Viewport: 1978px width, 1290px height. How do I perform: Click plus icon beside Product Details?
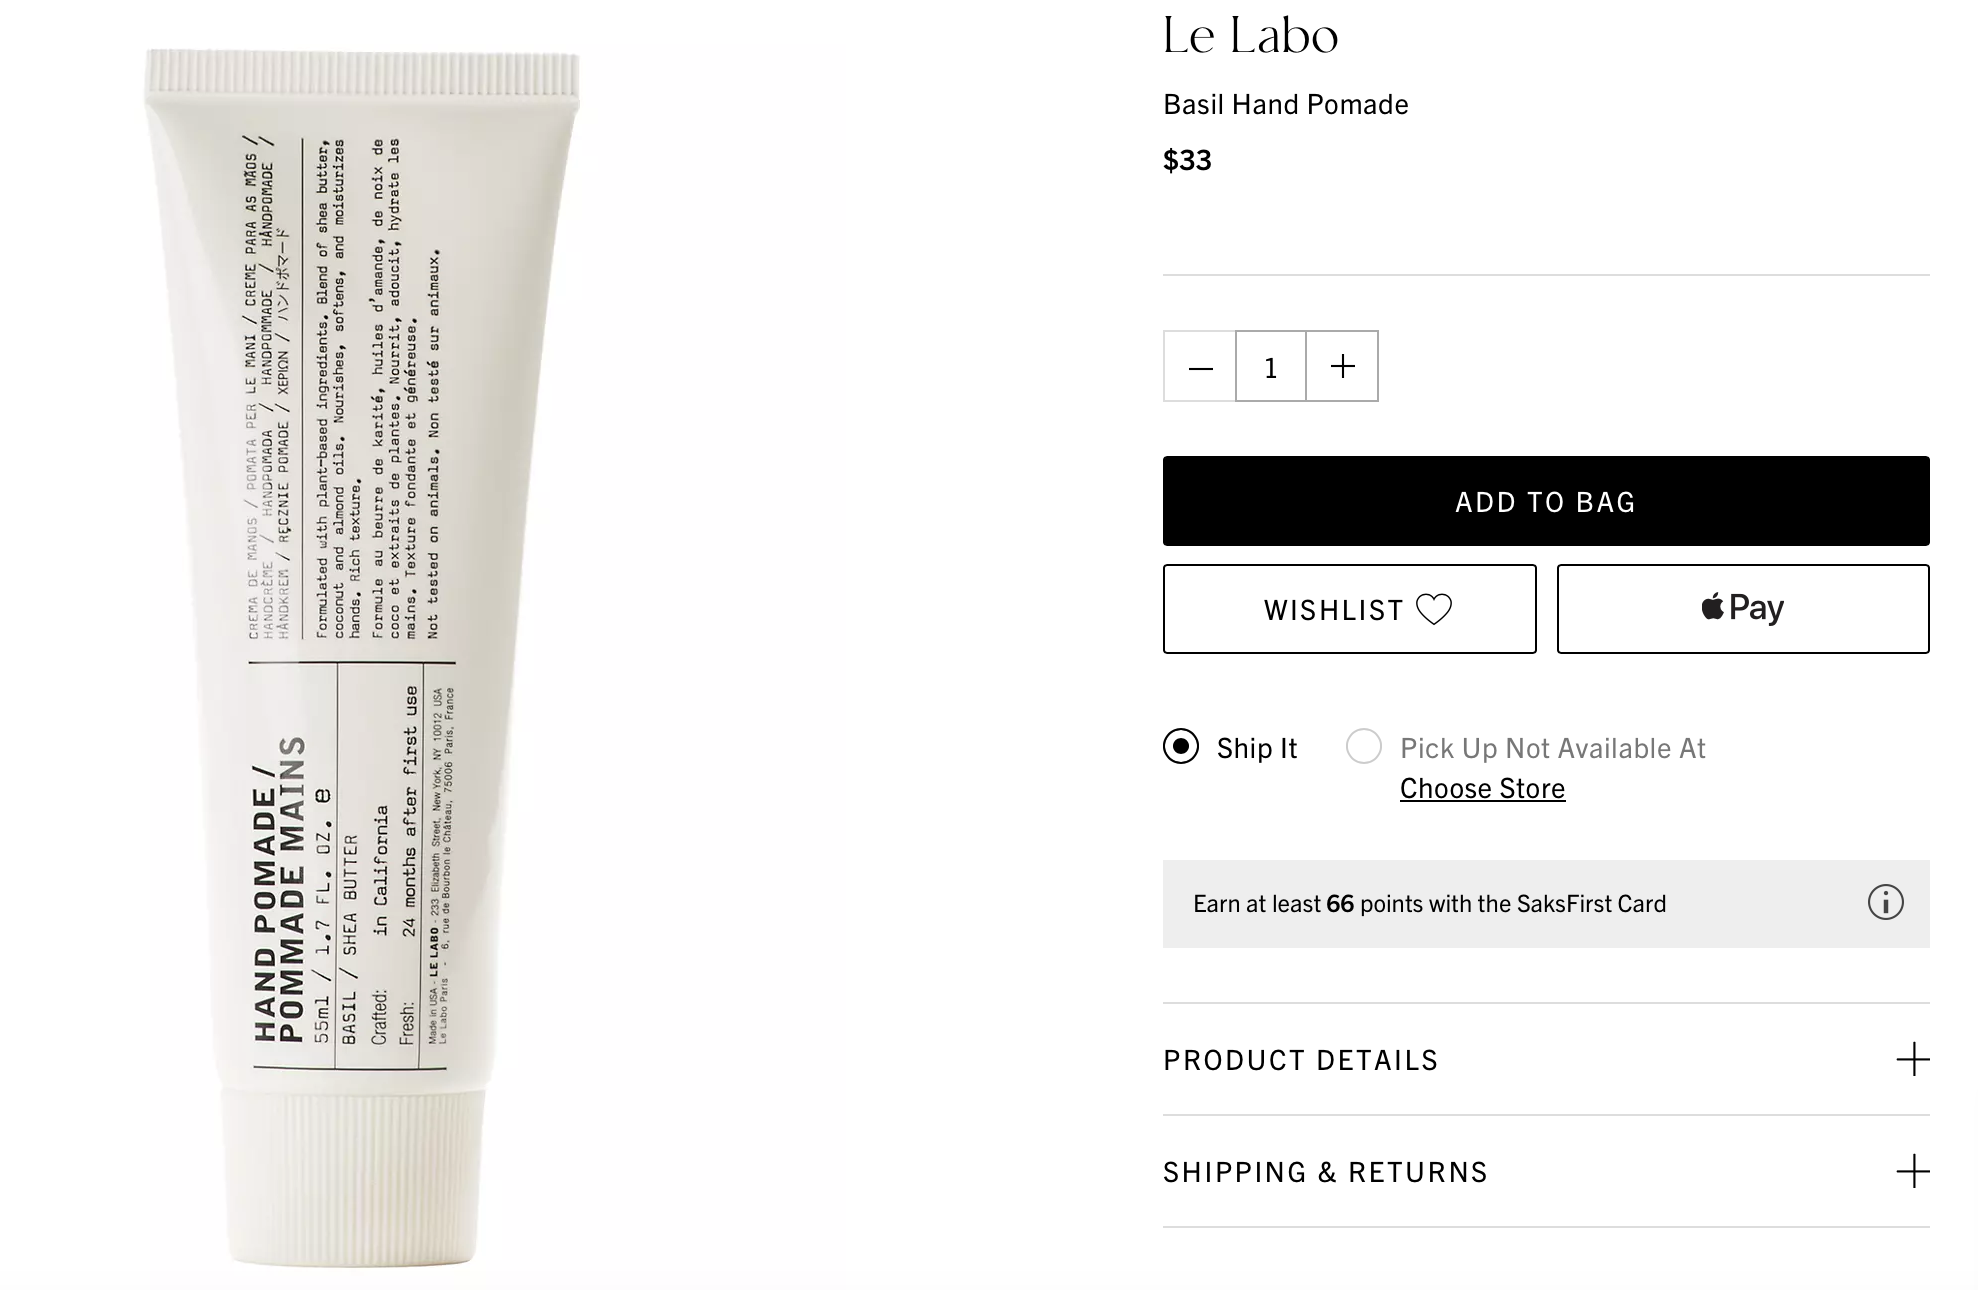[1912, 1060]
